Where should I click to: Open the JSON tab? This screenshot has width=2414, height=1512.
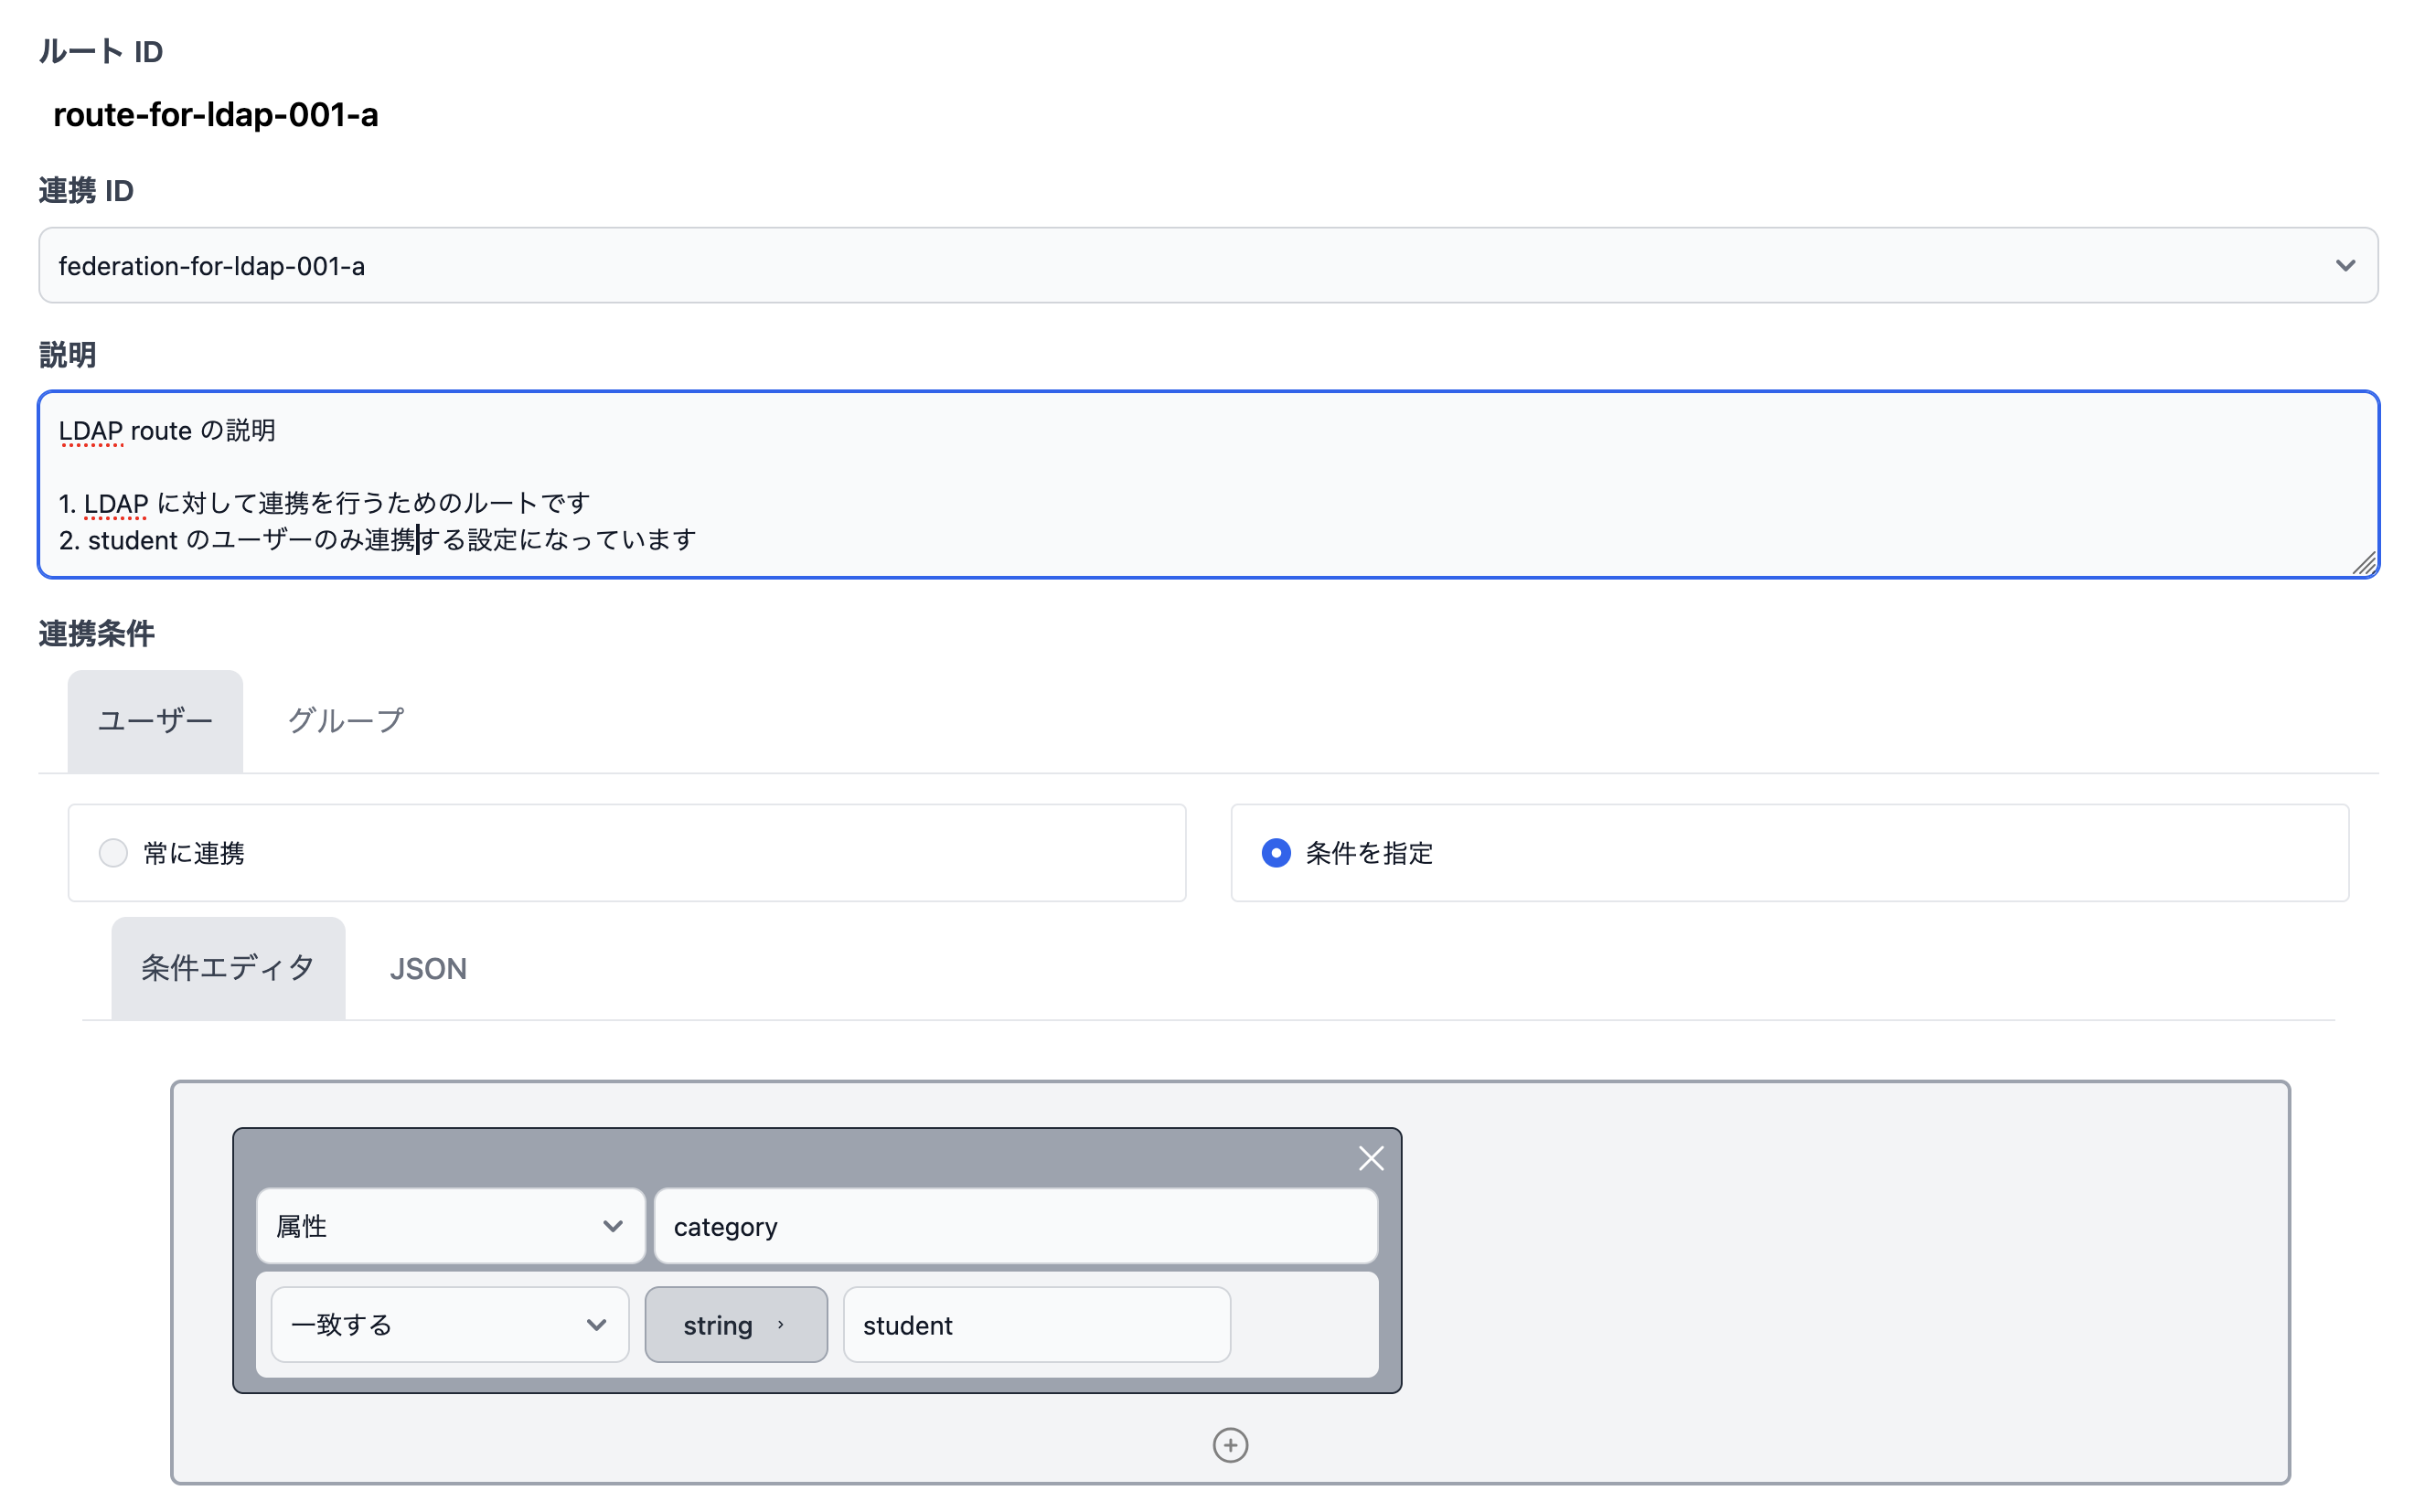(428, 968)
